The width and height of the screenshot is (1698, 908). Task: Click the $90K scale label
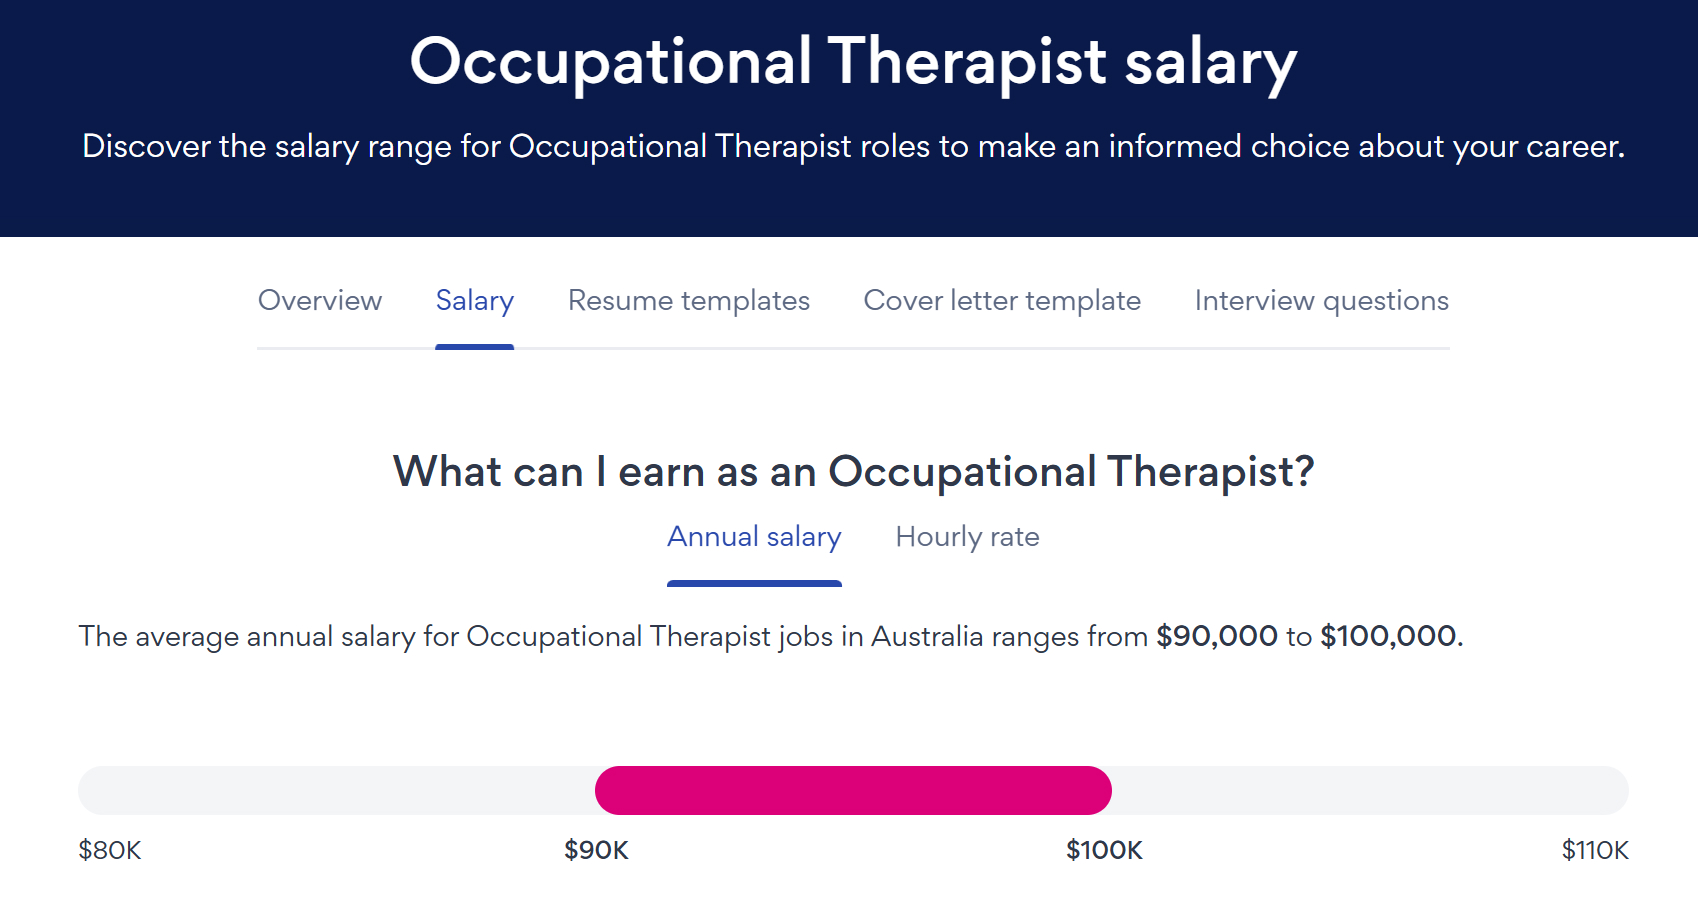tap(596, 850)
